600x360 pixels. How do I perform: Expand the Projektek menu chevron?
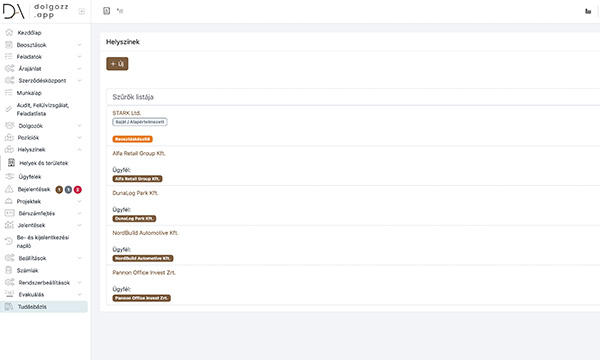[x=79, y=201]
